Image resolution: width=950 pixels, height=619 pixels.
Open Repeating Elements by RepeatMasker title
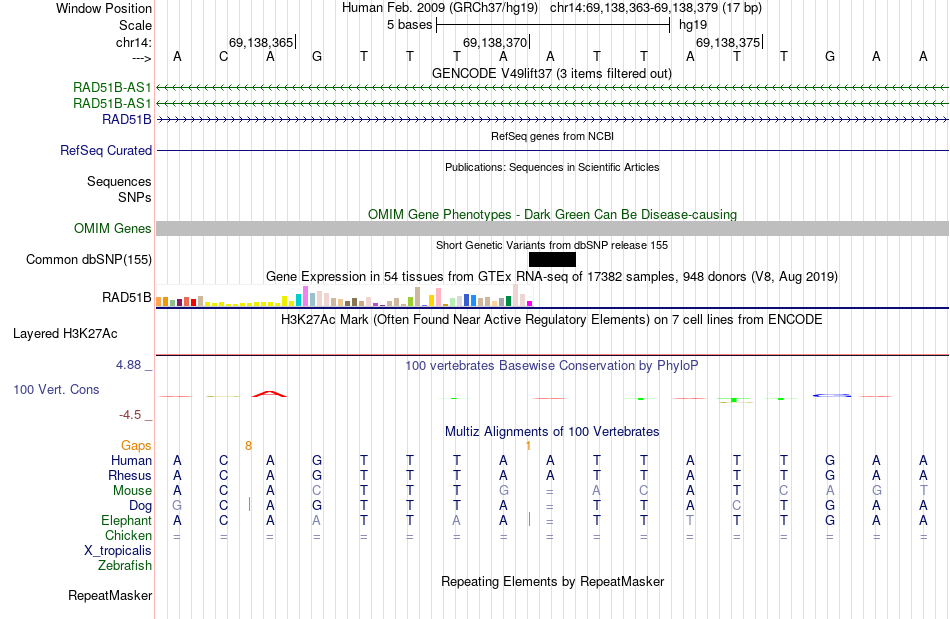552,581
